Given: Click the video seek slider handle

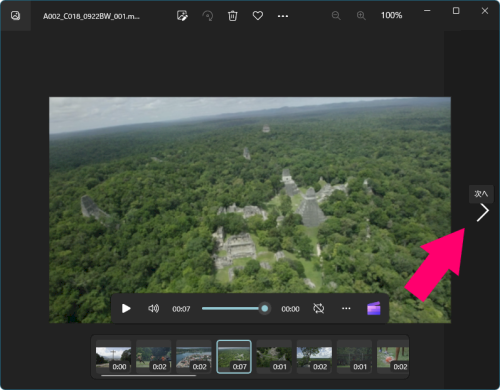Looking at the screenshot, I should pyautogui.click(x=265, y=309).
